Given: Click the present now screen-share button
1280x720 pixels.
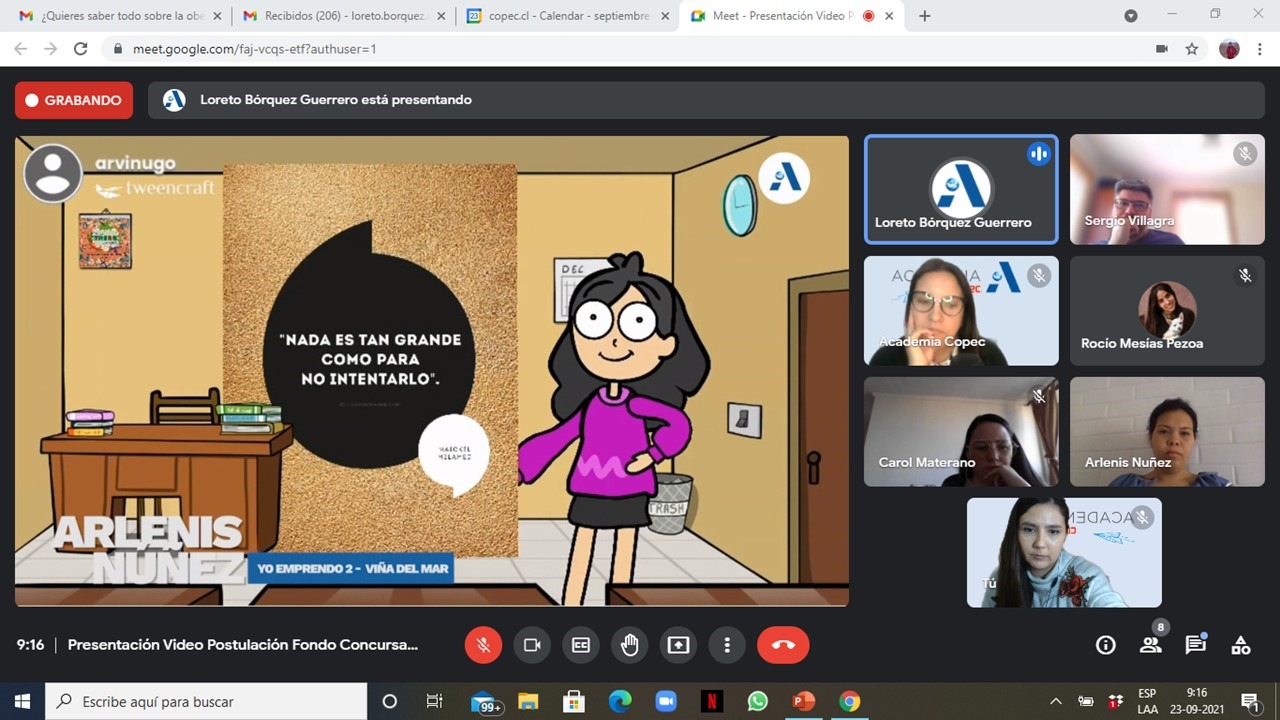Looking at the screenshot, I should click(679, 645).
